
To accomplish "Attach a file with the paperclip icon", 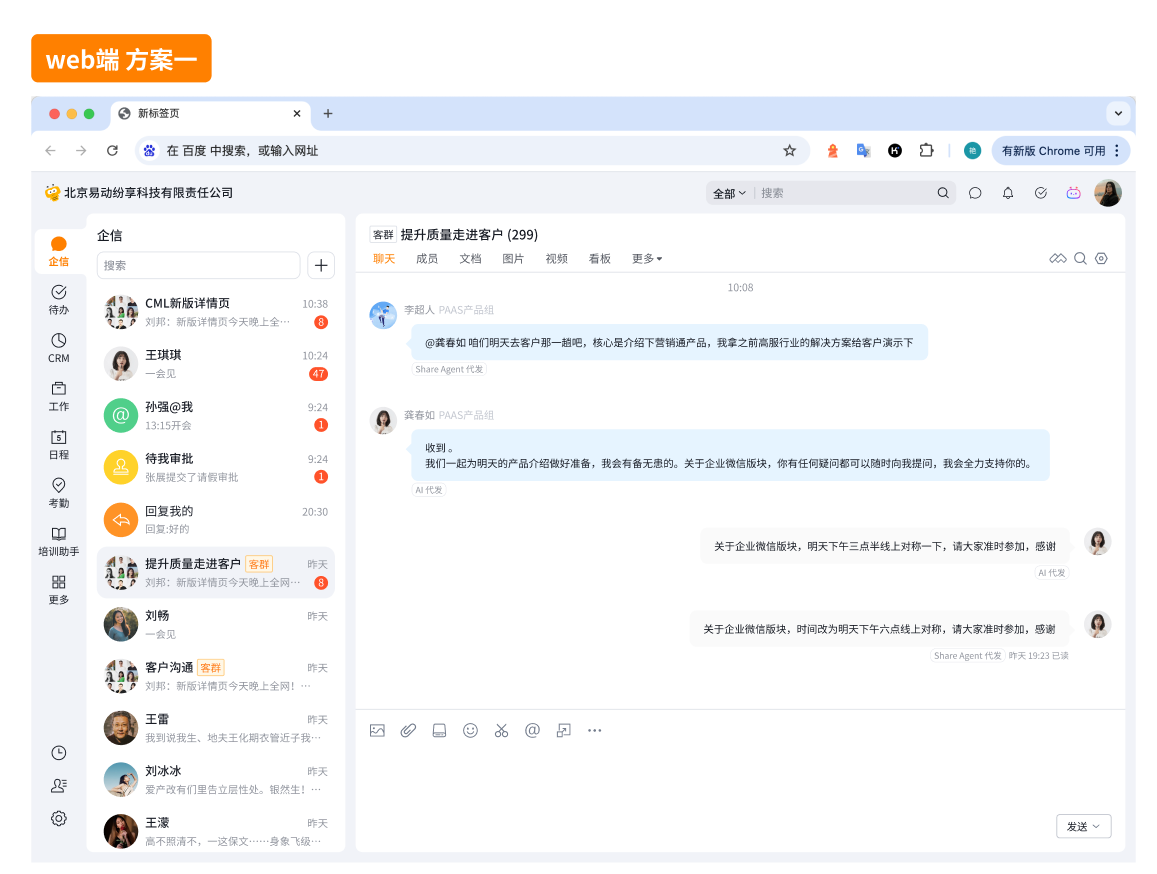I will pos(408,731).
